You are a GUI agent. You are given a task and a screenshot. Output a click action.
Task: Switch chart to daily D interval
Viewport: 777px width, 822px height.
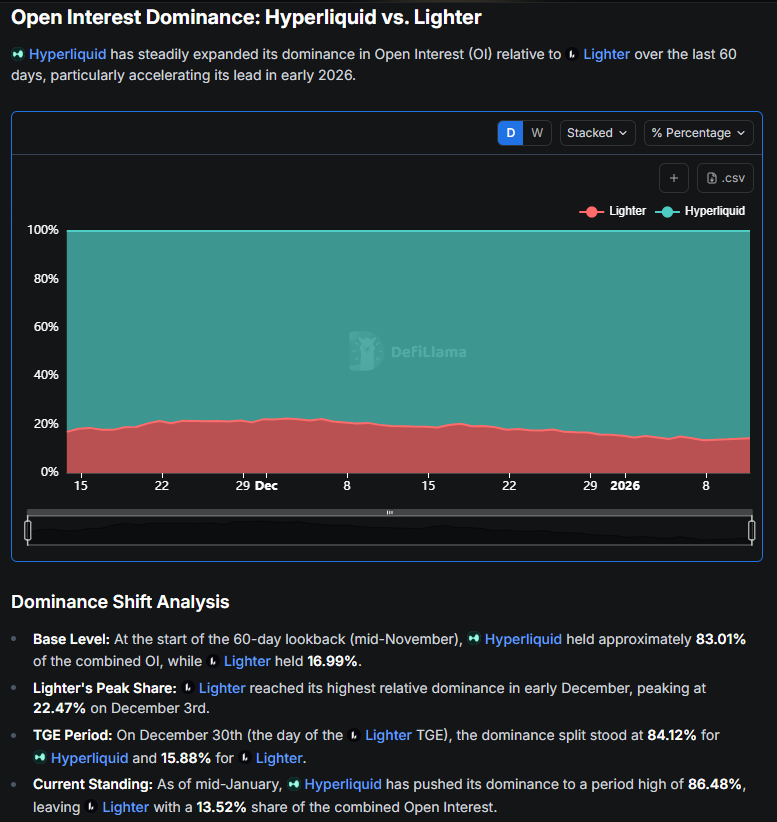510,133
